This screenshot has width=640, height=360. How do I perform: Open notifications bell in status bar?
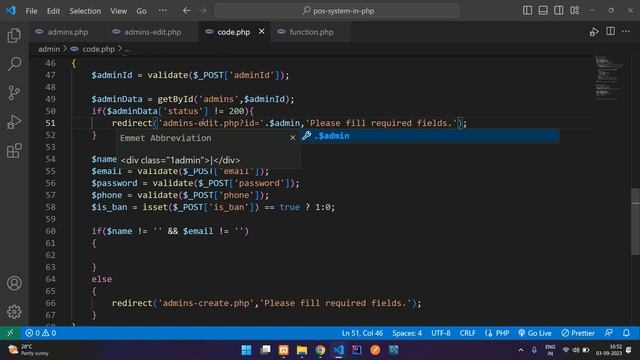click(x=627, y=333)
